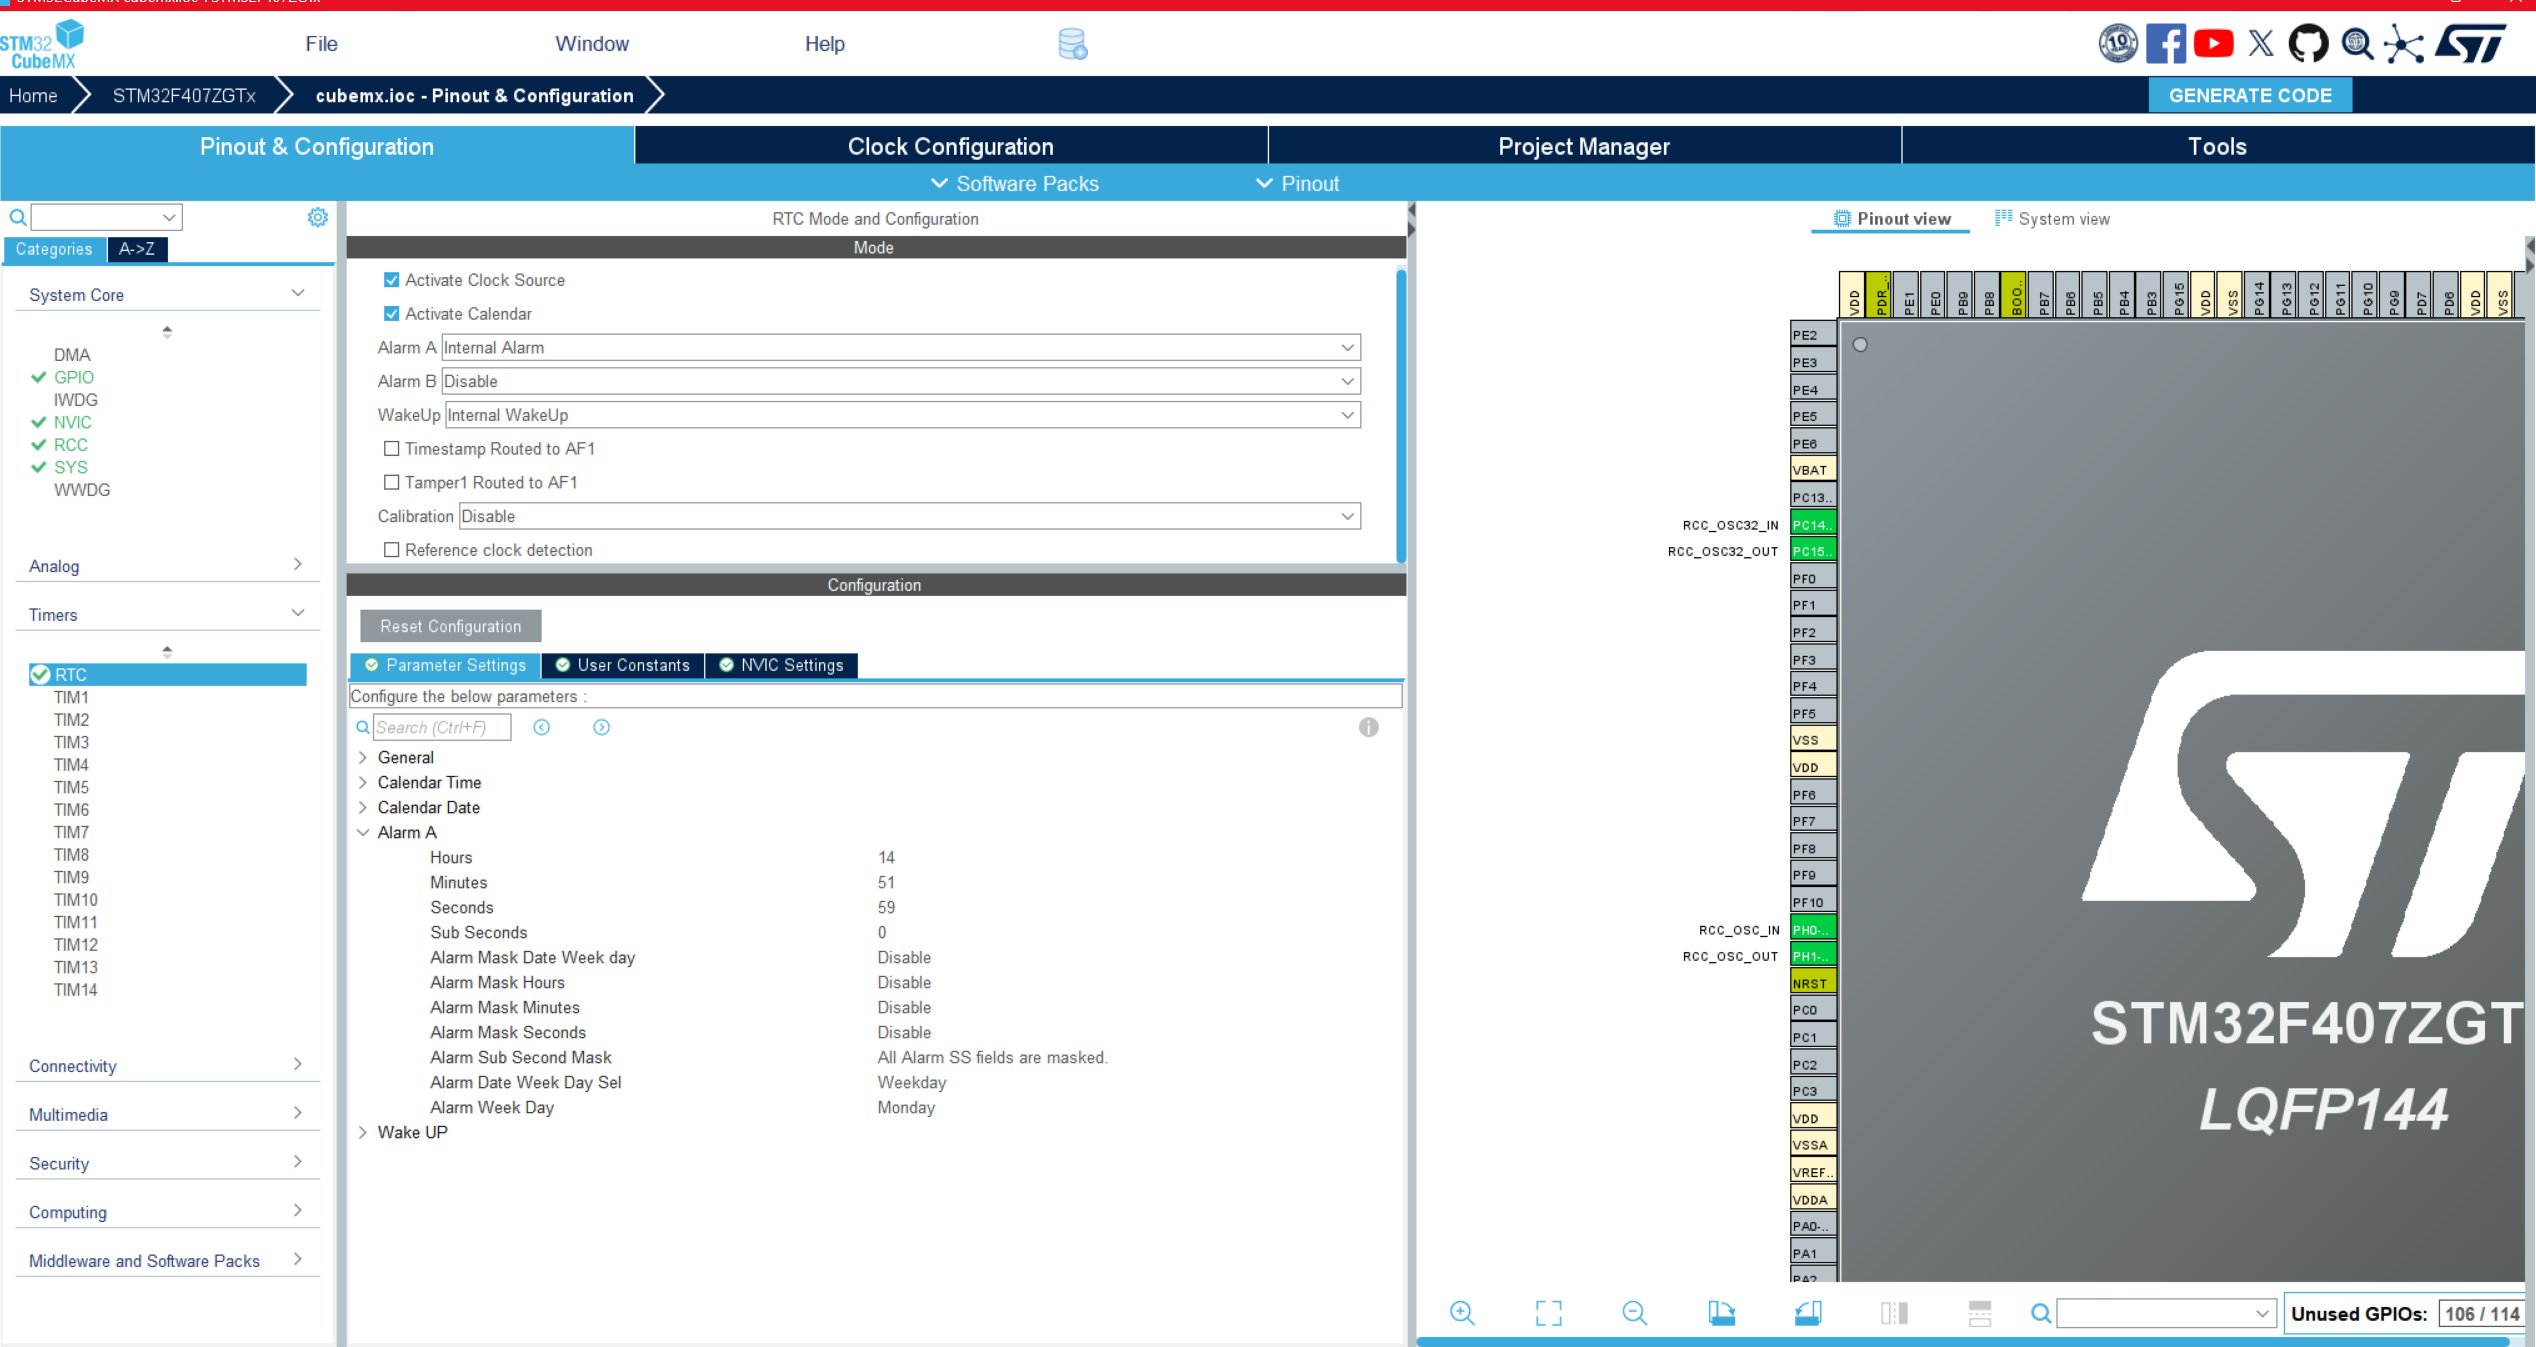Open the GitHub icon link
2536x1347 pixels.
[2308, 44]
